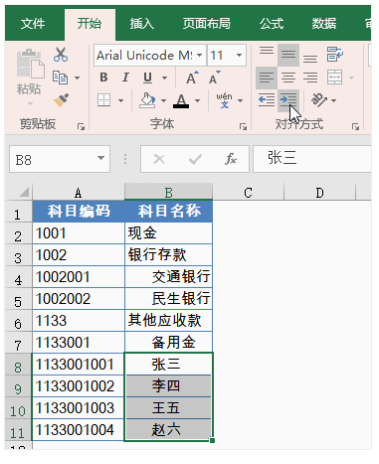Open fill color dropdown arrow
Screen dimensions: 379x464
163,100
